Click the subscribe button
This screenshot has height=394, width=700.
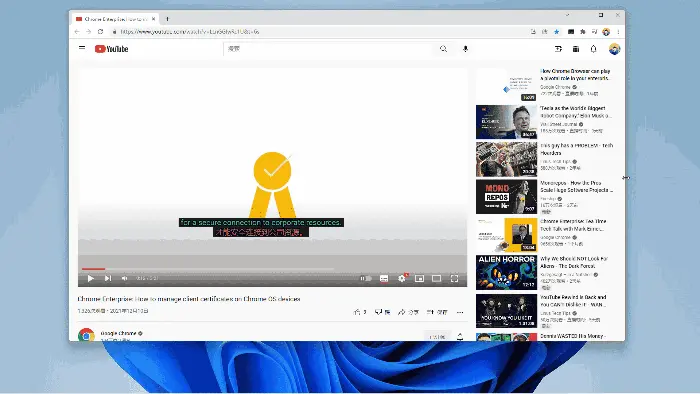click(x=437, y=337)
